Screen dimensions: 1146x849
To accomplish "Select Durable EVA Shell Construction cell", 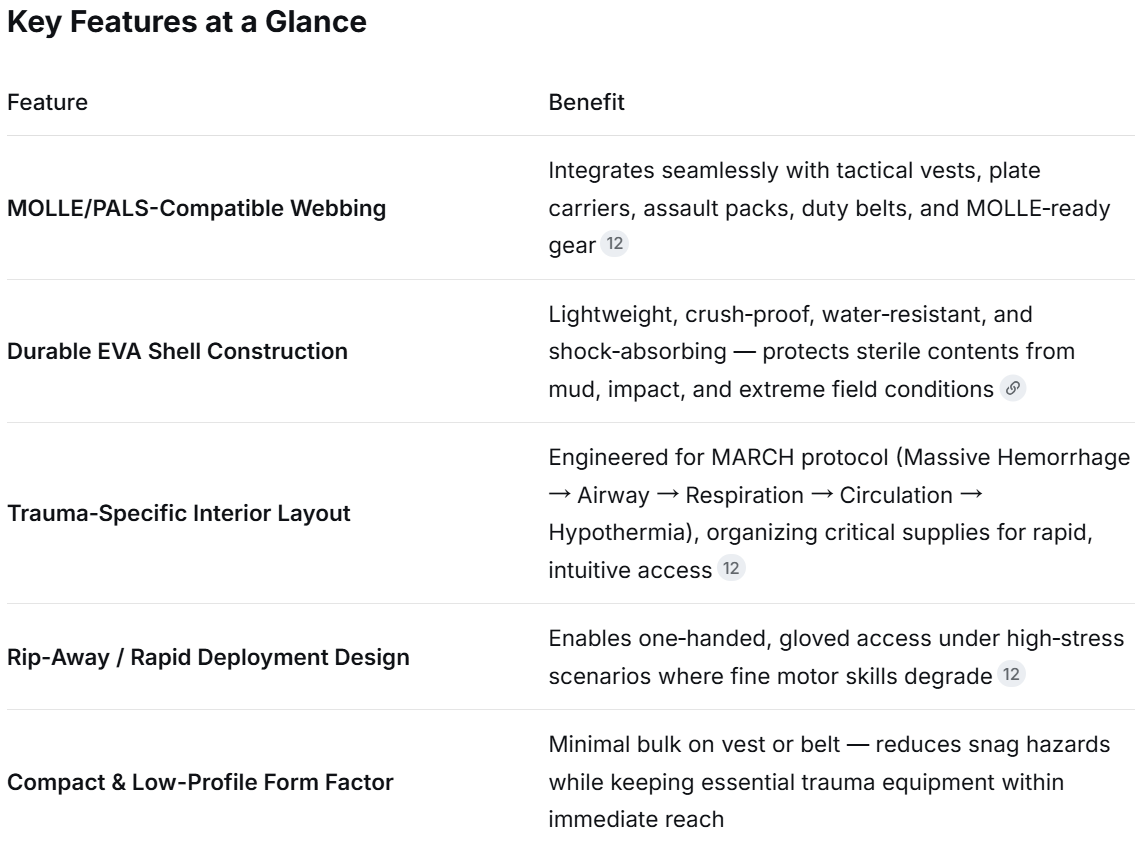I will [x=178, y=351].
